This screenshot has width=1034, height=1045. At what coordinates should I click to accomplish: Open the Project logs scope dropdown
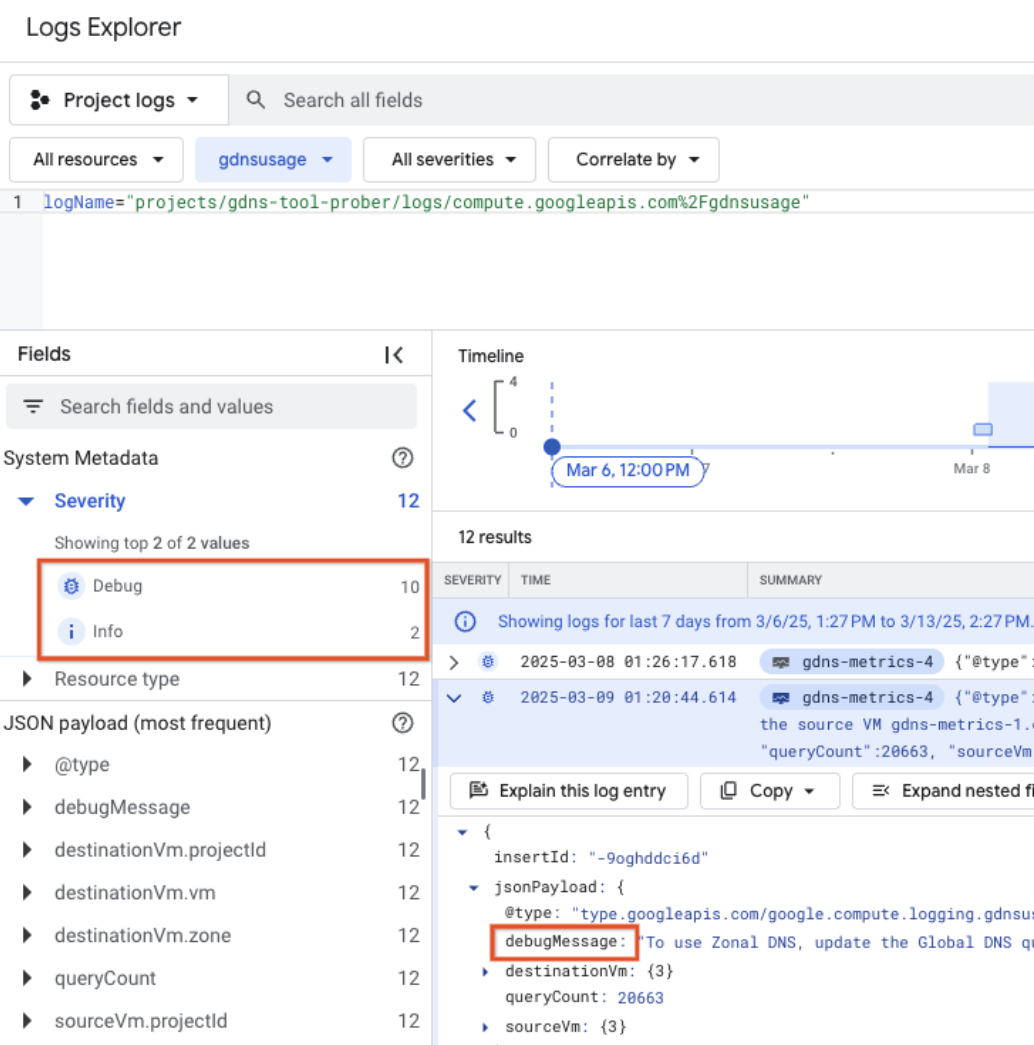(x=119, y=100)
